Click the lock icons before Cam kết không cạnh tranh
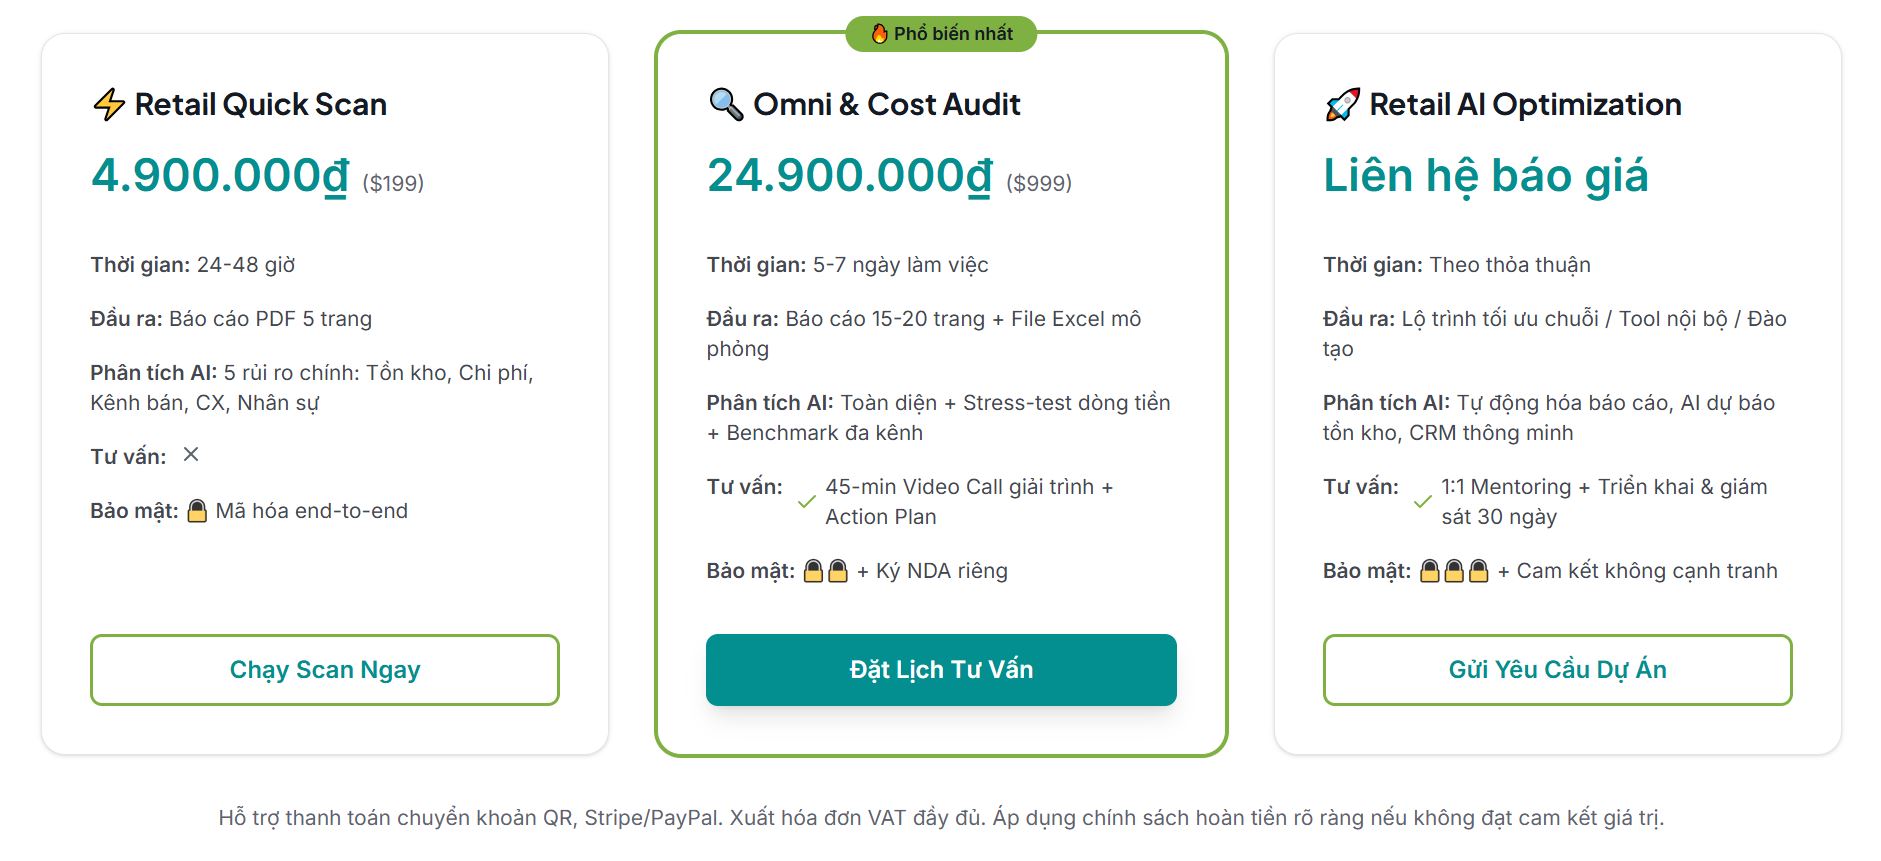The width and height of the screenshot is (1881, 861). tap(1454, 571)
